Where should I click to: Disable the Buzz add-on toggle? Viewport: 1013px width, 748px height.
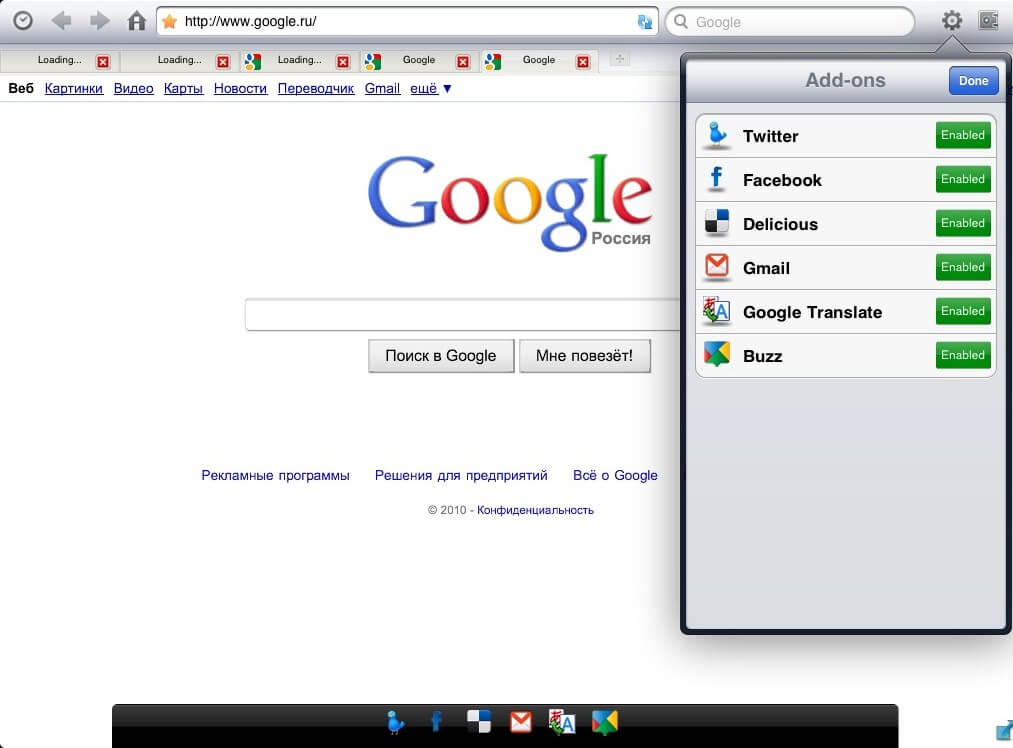963,355
